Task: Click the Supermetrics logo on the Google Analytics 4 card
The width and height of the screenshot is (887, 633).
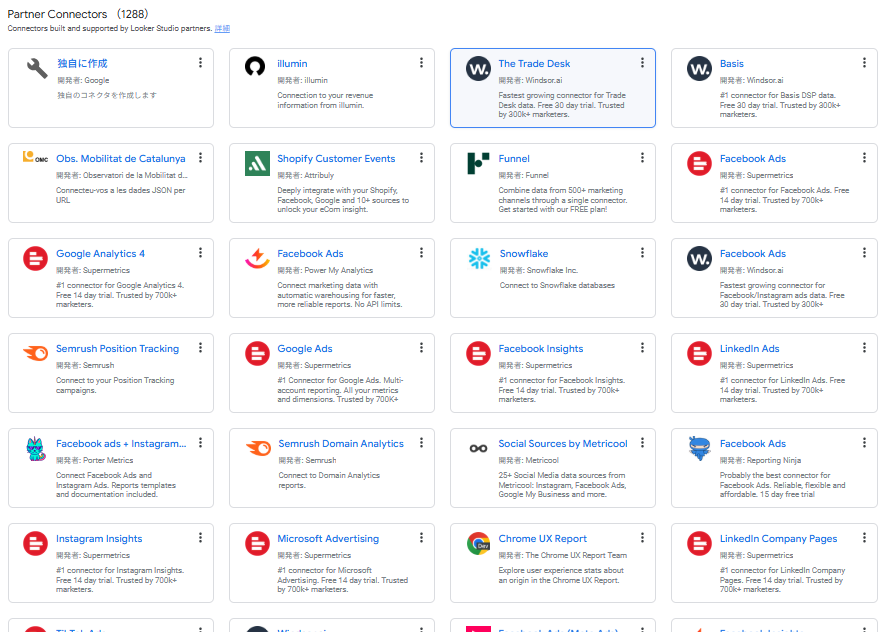Action: coord(35,259)
